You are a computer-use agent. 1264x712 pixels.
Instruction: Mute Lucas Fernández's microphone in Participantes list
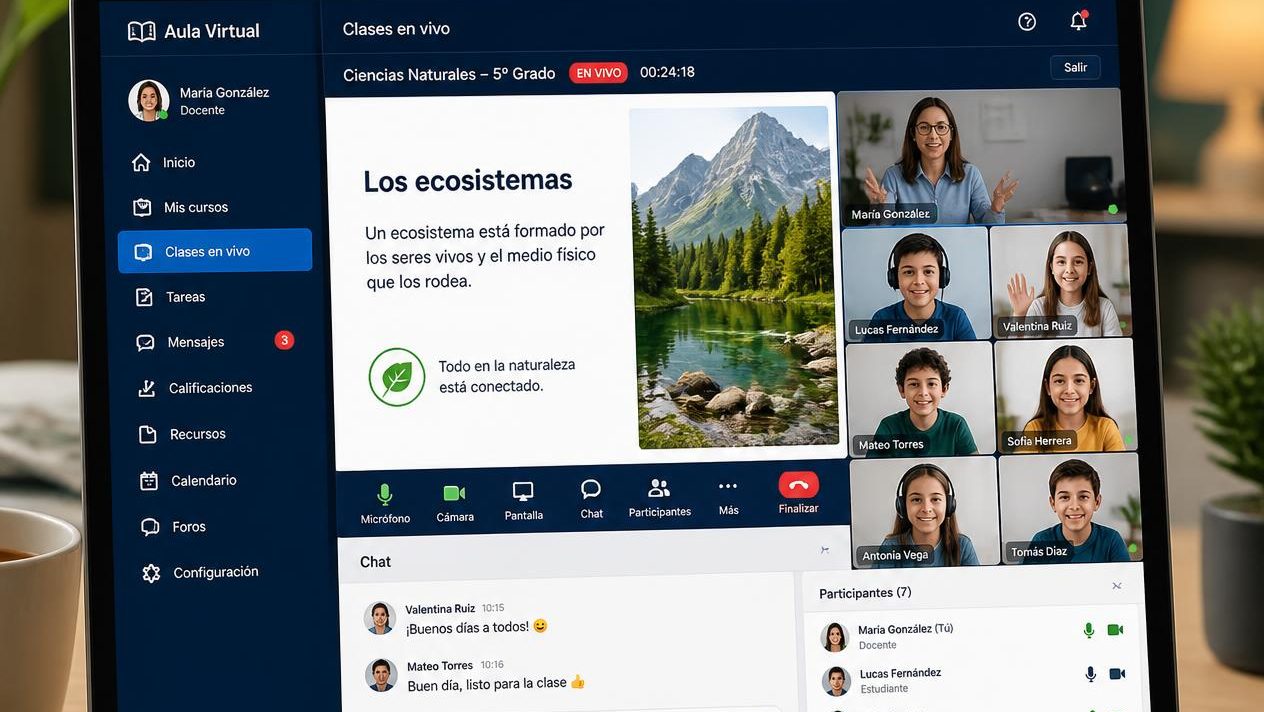tap(1091, 674)
